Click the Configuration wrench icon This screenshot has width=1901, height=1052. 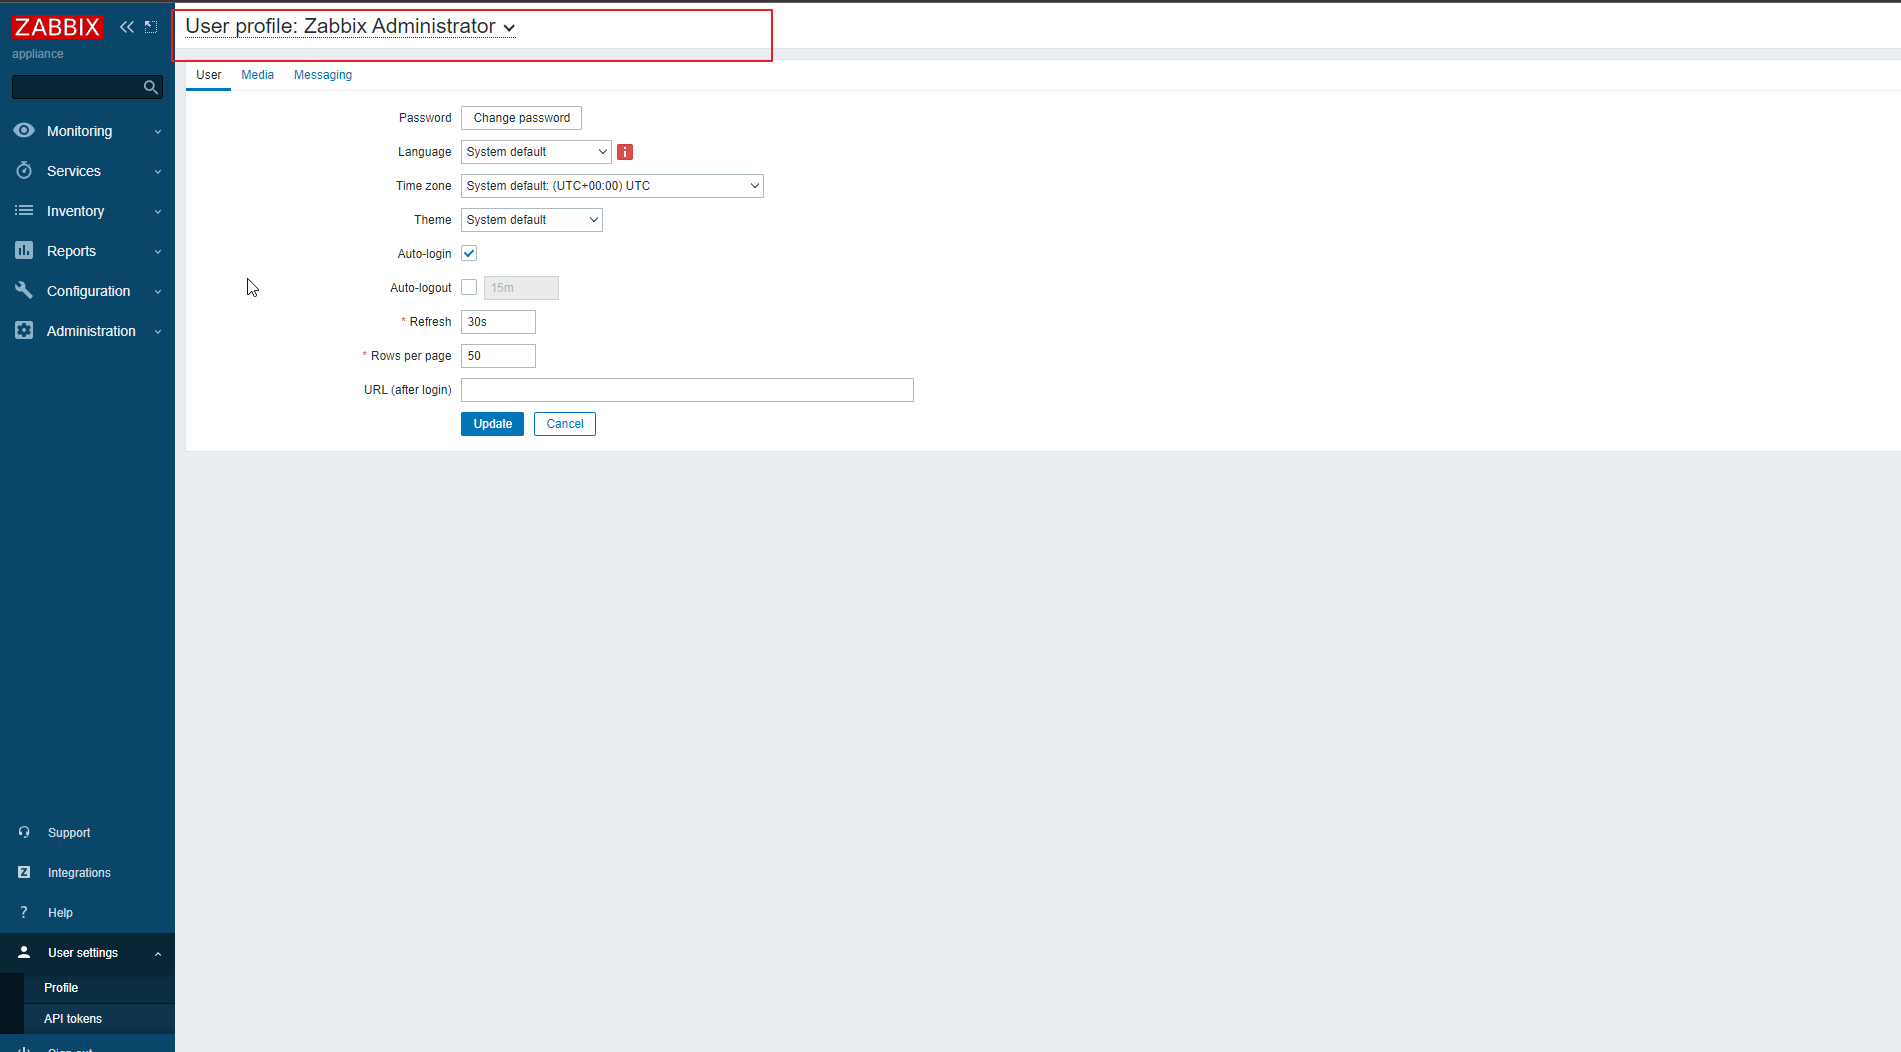24,291
